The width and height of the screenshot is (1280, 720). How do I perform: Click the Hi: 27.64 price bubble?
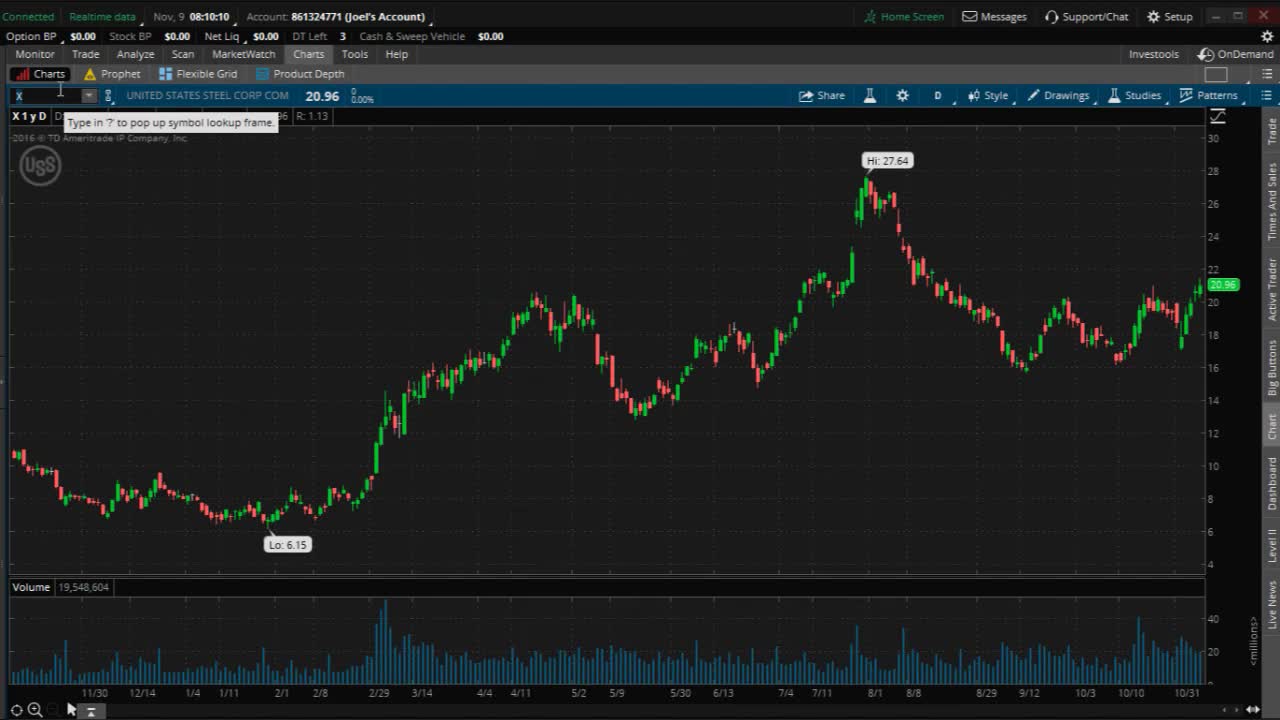tap(887, 161)
